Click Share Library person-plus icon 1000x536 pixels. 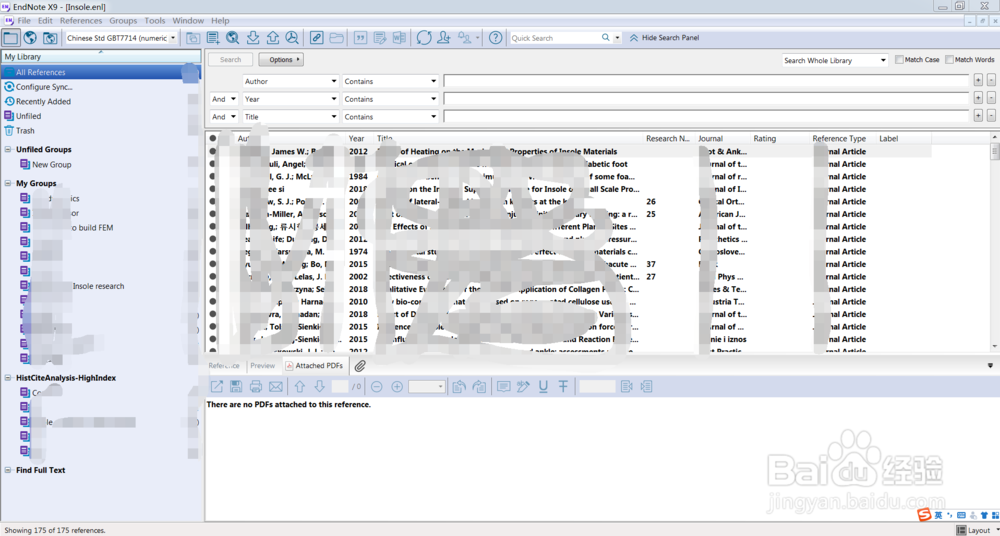point(444,38)
